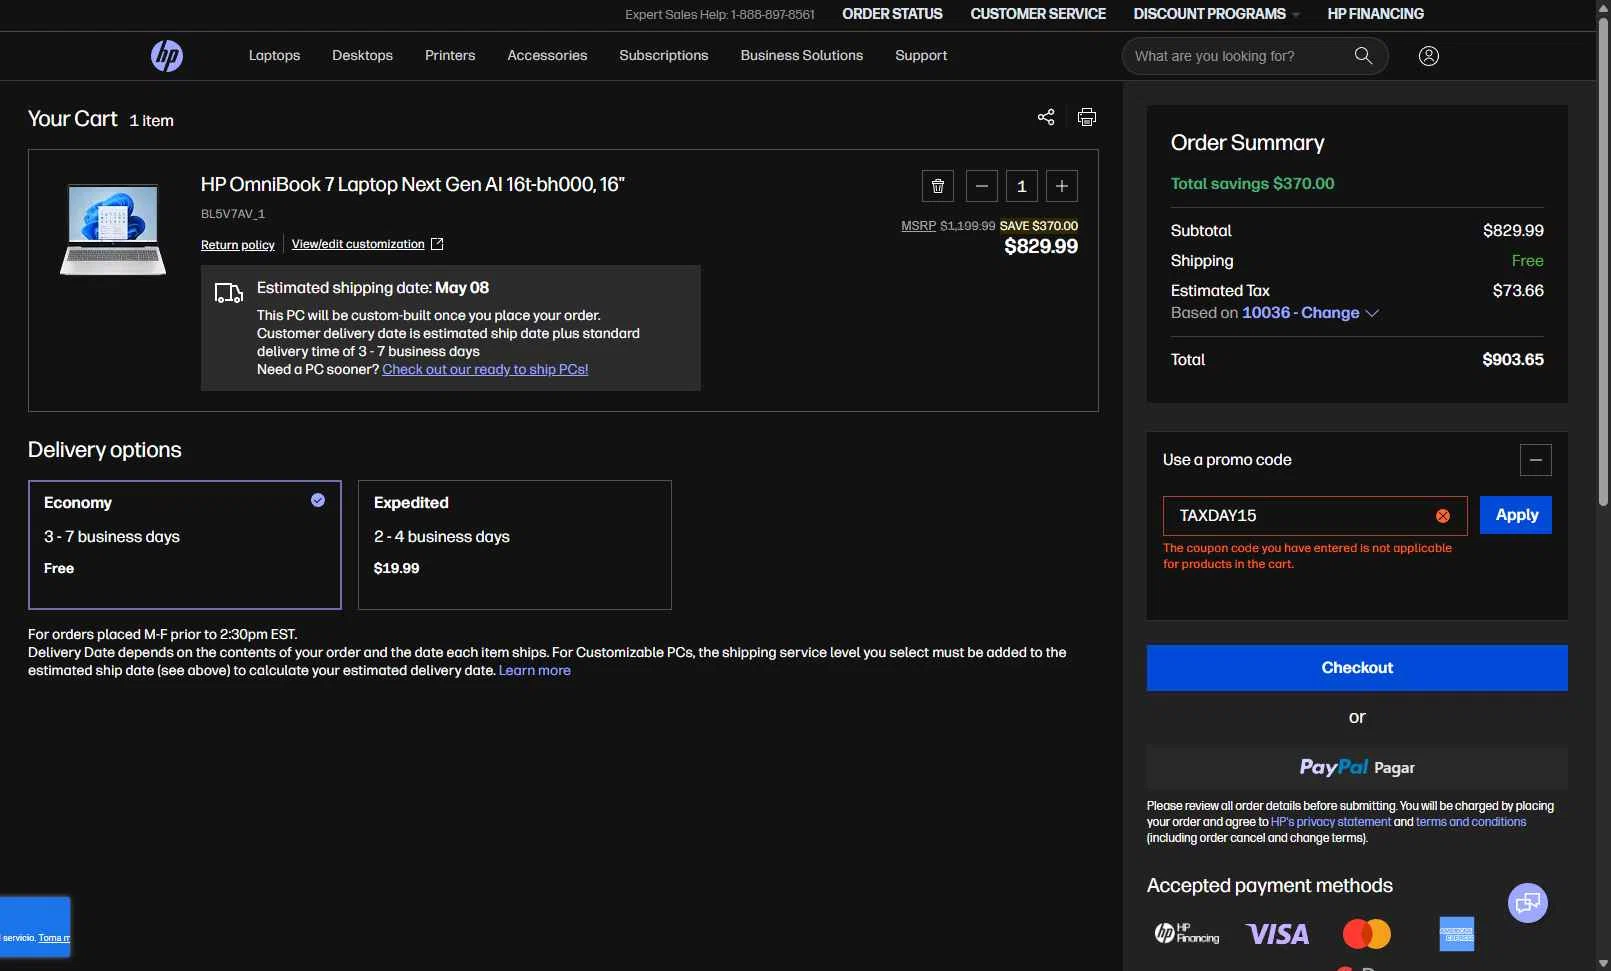Open the Laptops menu

(x=274, y=56)
